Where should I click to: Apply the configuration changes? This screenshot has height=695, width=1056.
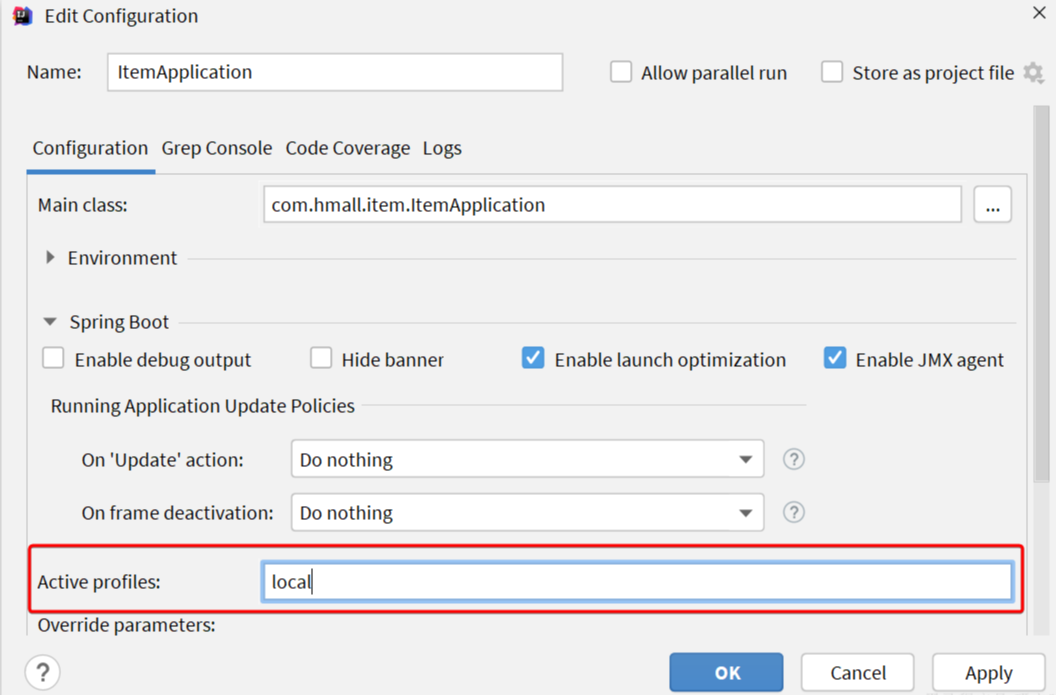click(x=988, y=672)
